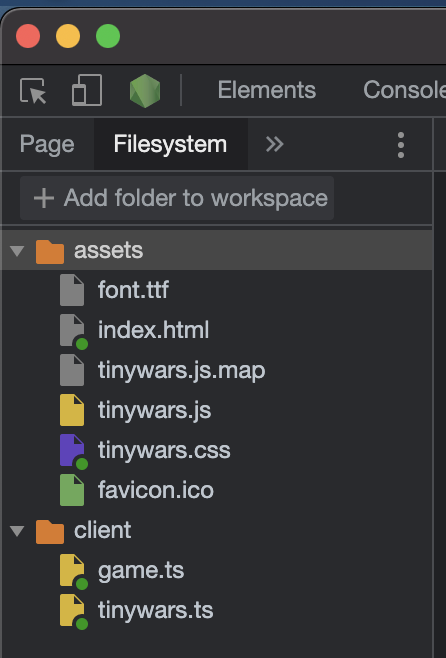Open the Elements panel tab

267,90
